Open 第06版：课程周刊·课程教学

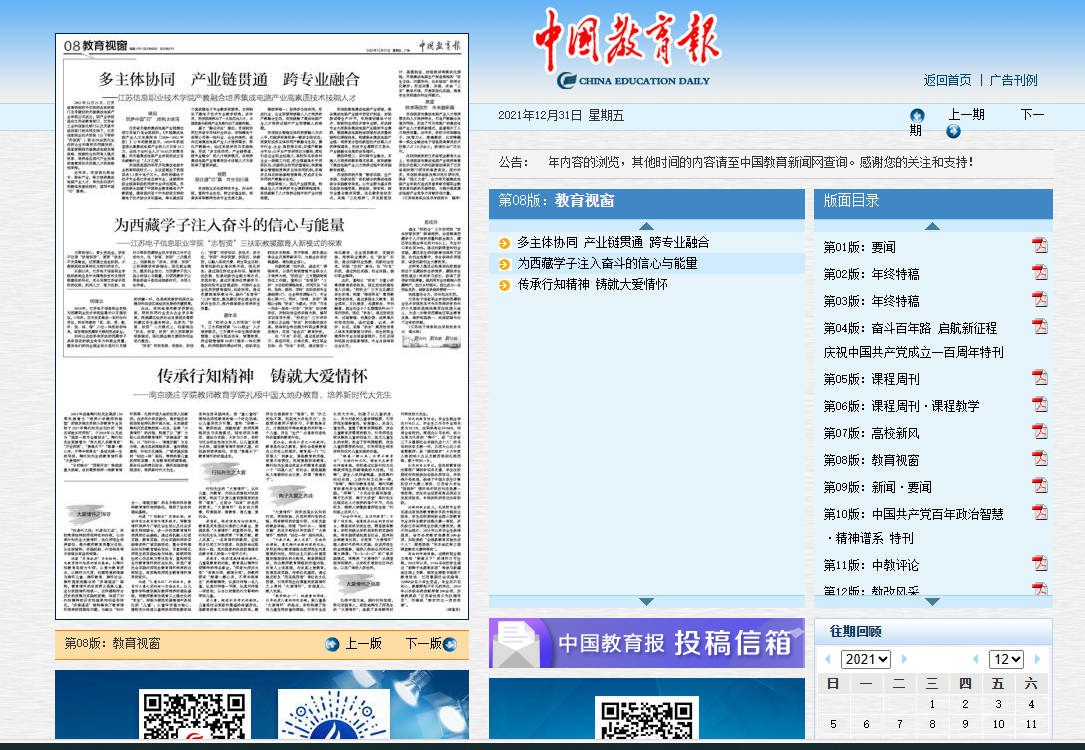901,406
